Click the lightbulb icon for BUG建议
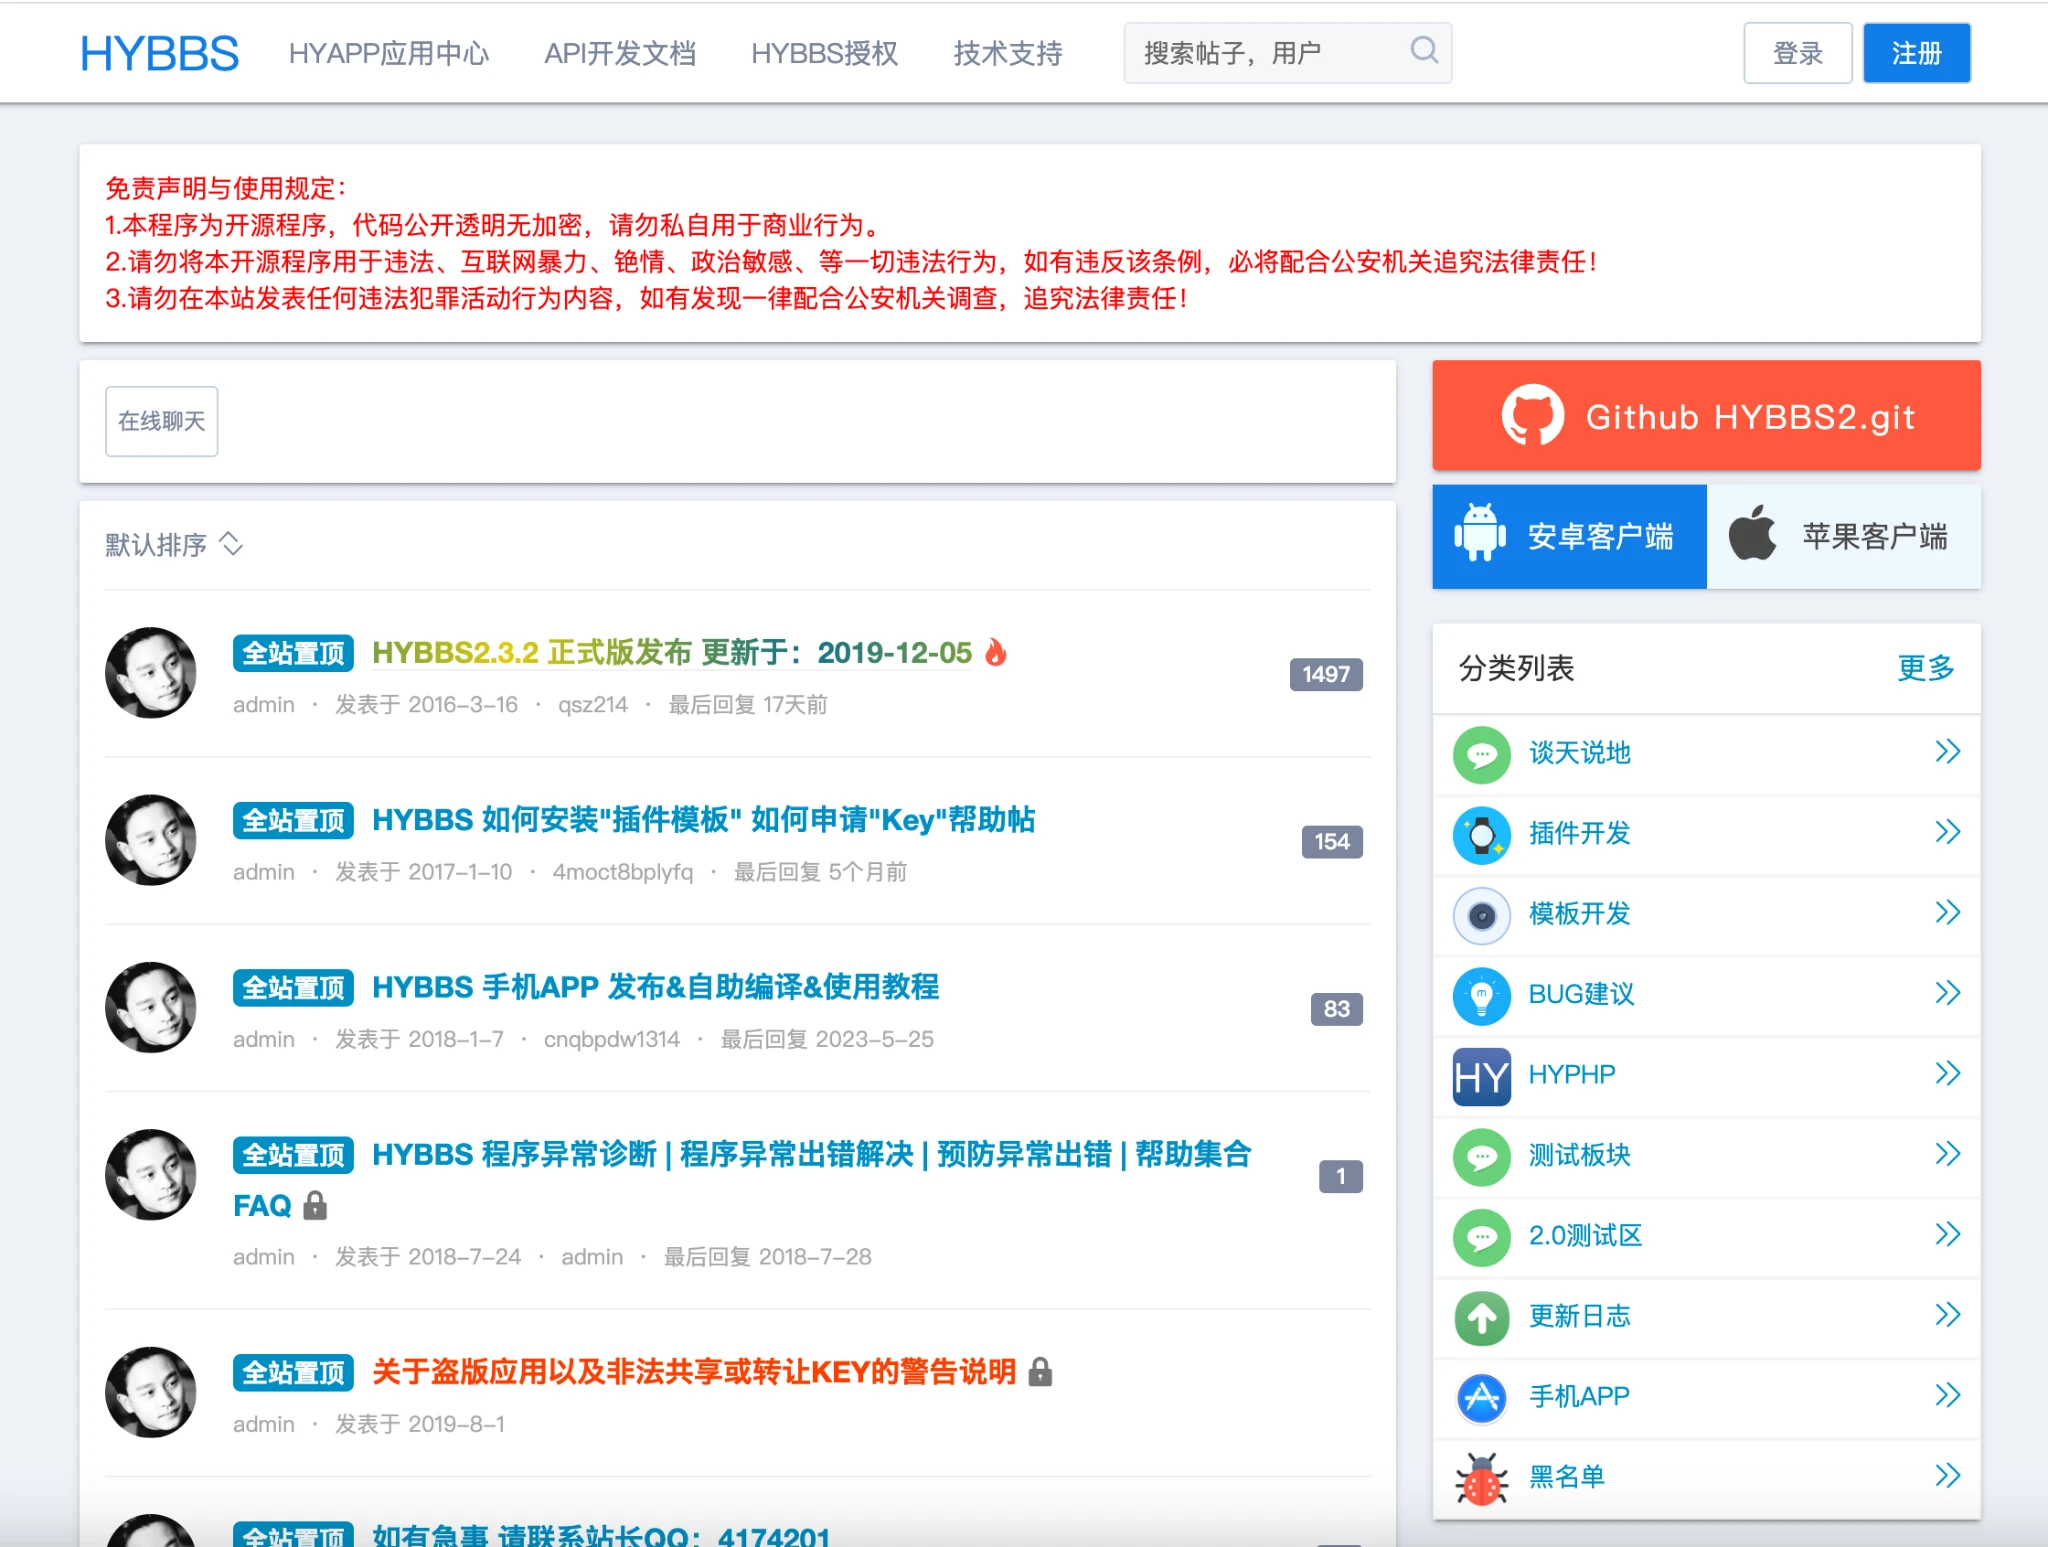Viewport: 2048px width, 1547px height. point(1482,995)
